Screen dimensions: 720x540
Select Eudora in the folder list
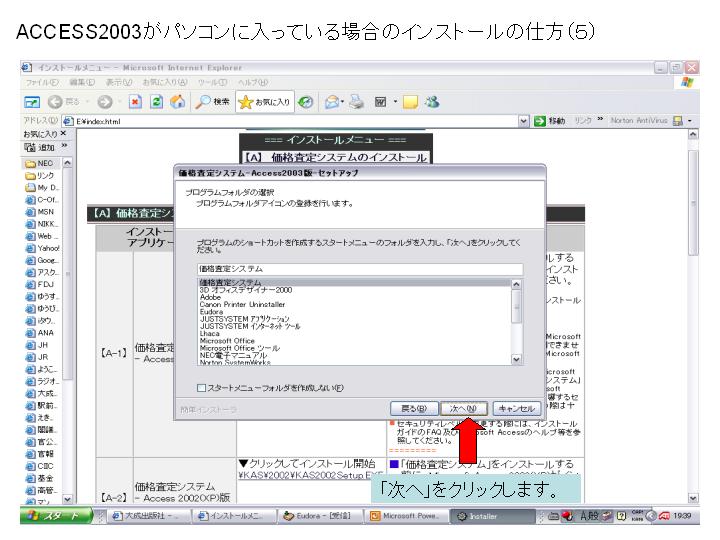(x=211, y=312)
